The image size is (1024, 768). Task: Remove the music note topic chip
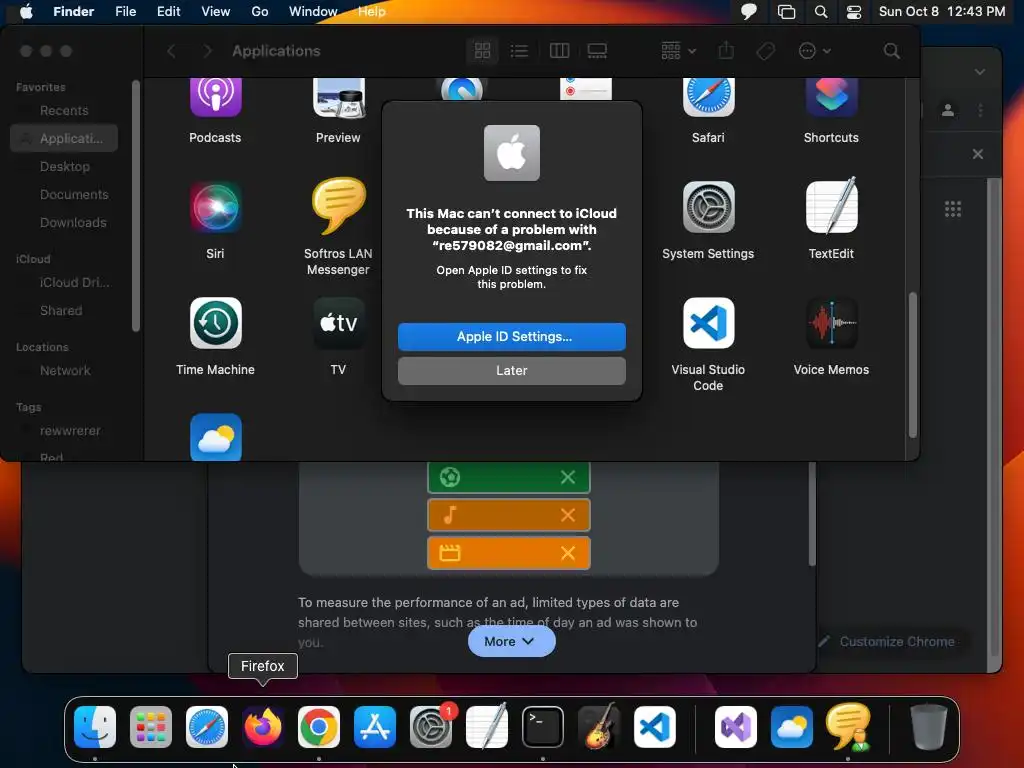pyautogui.click(x=568, y=515)
